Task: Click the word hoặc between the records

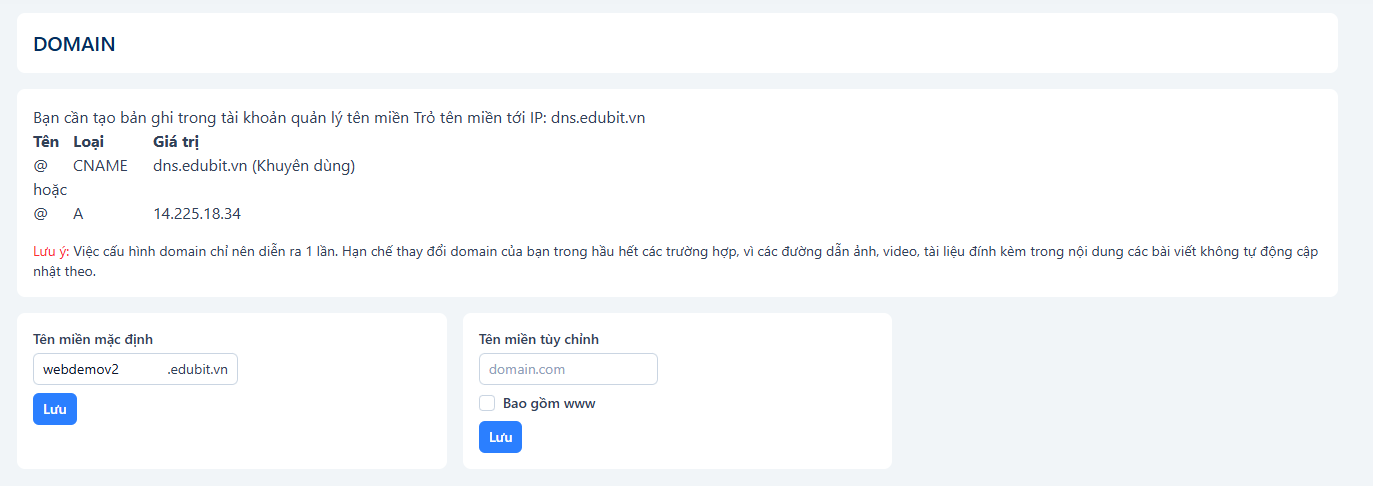Action: pyautogui.click(x=50, y=190)
